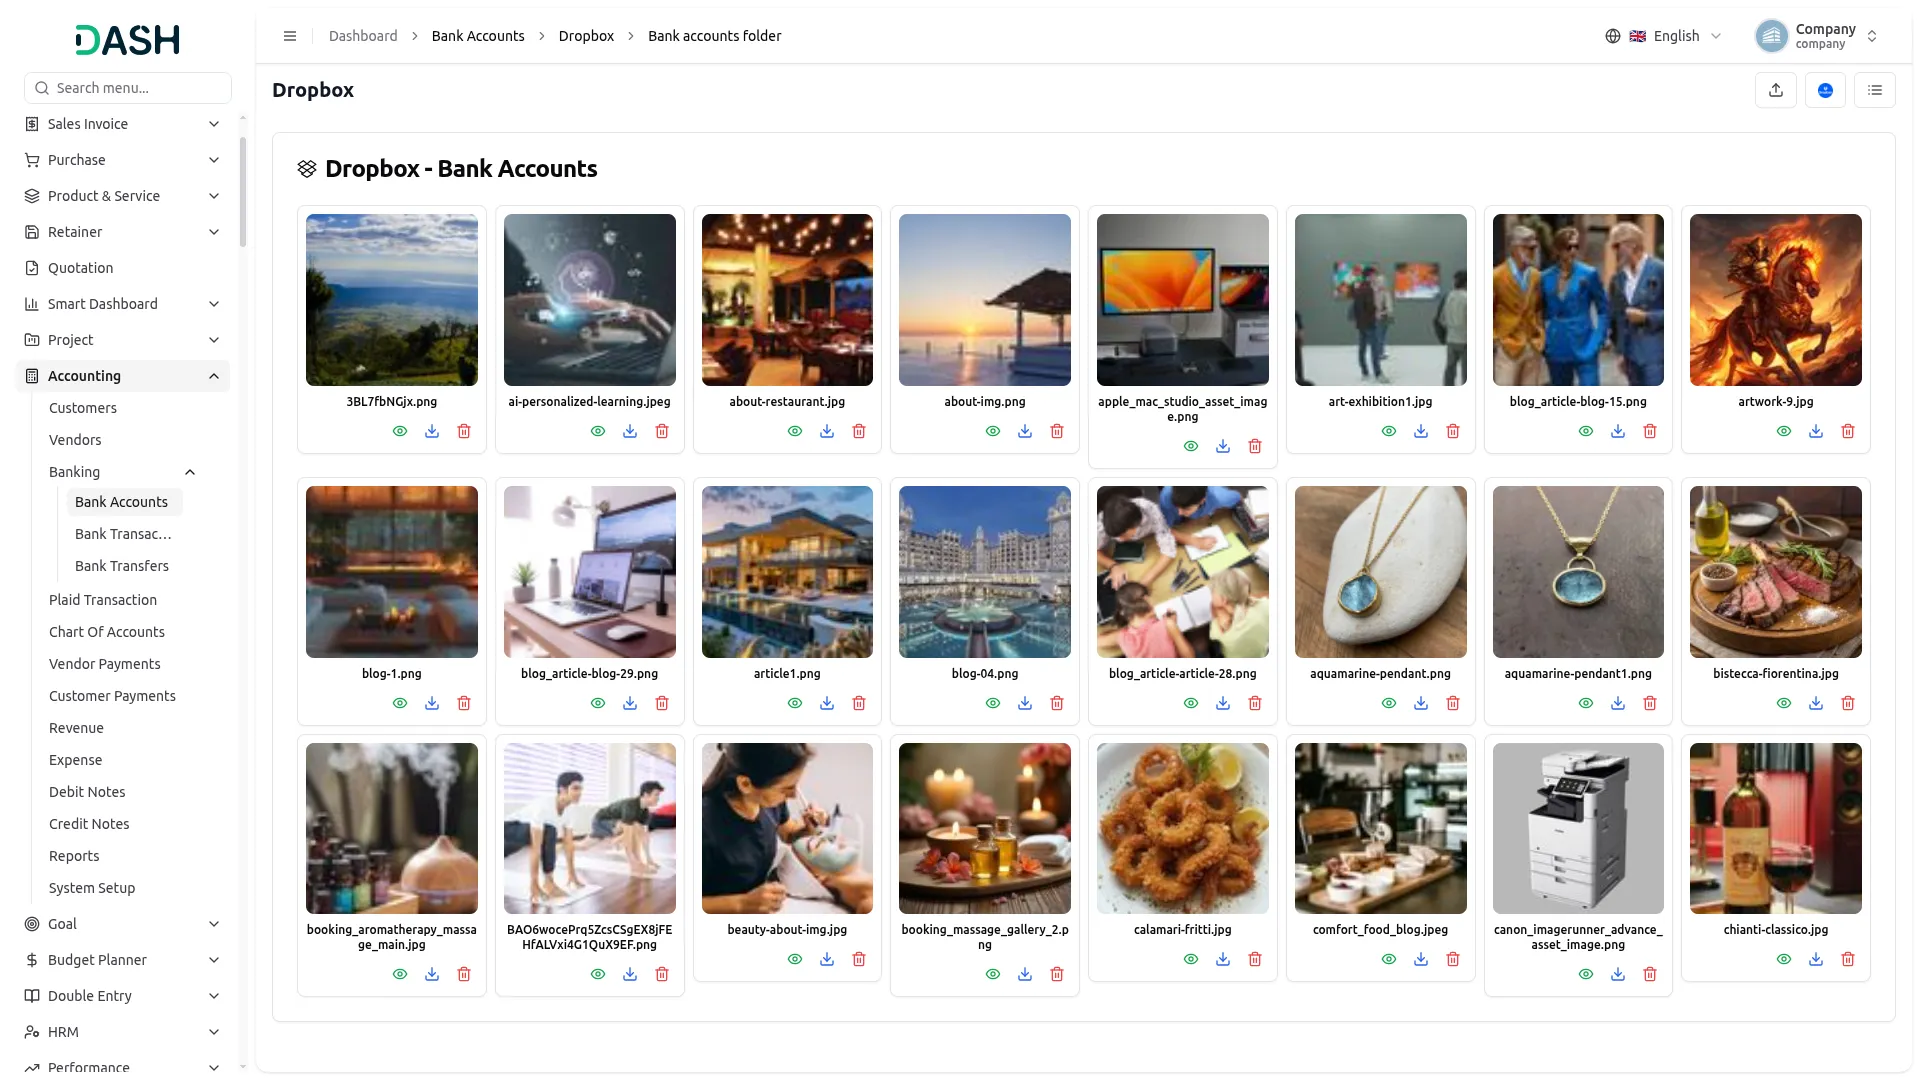Viewport: 1920px width, 1080px height.
Task: Go to Dashboard breadcrumb link
Action: pos(363,36)
